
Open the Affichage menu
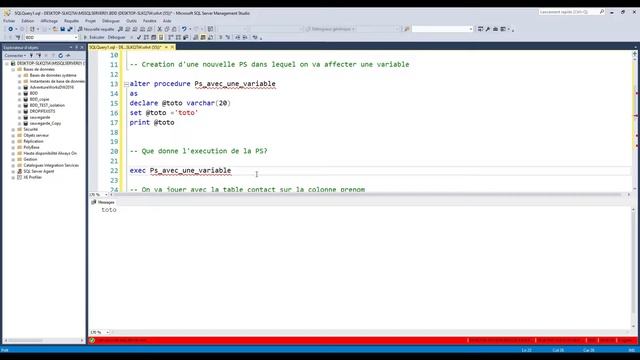pos(49,21)
